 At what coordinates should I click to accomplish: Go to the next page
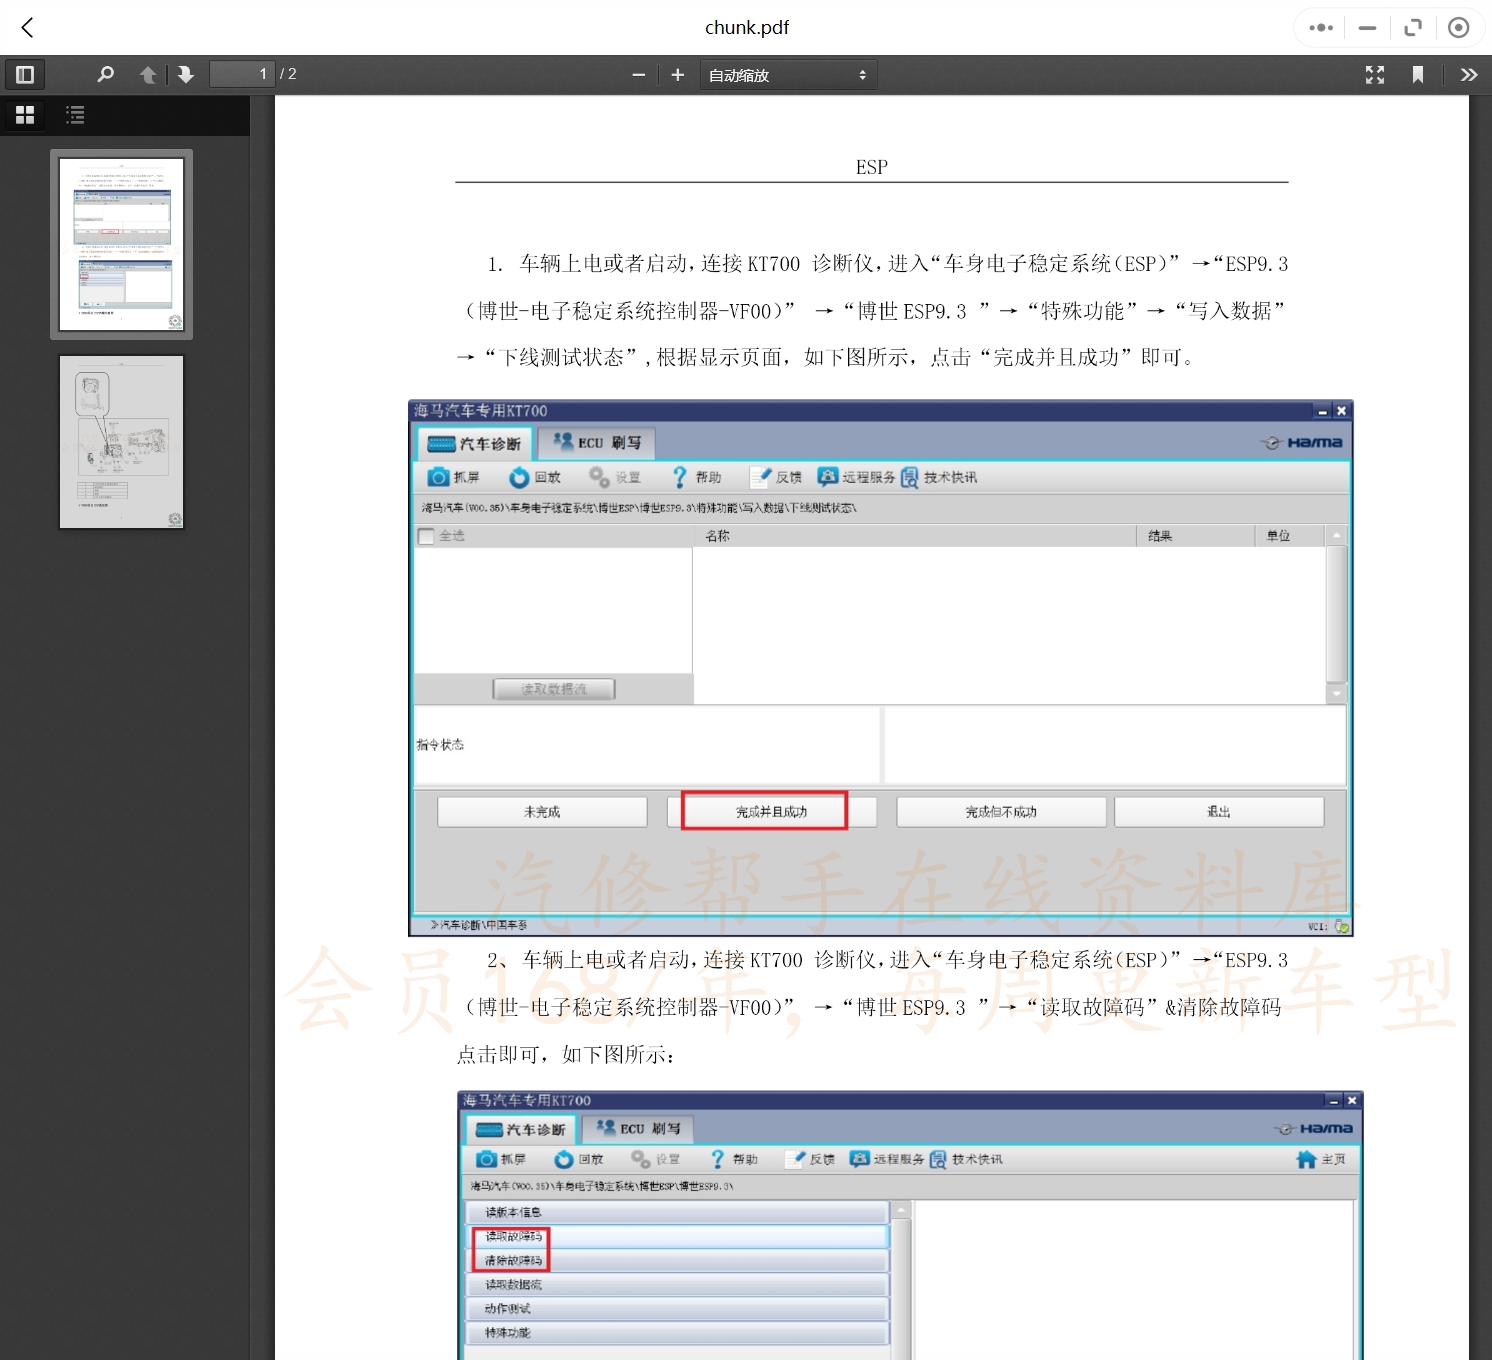(x=186, y=74)
